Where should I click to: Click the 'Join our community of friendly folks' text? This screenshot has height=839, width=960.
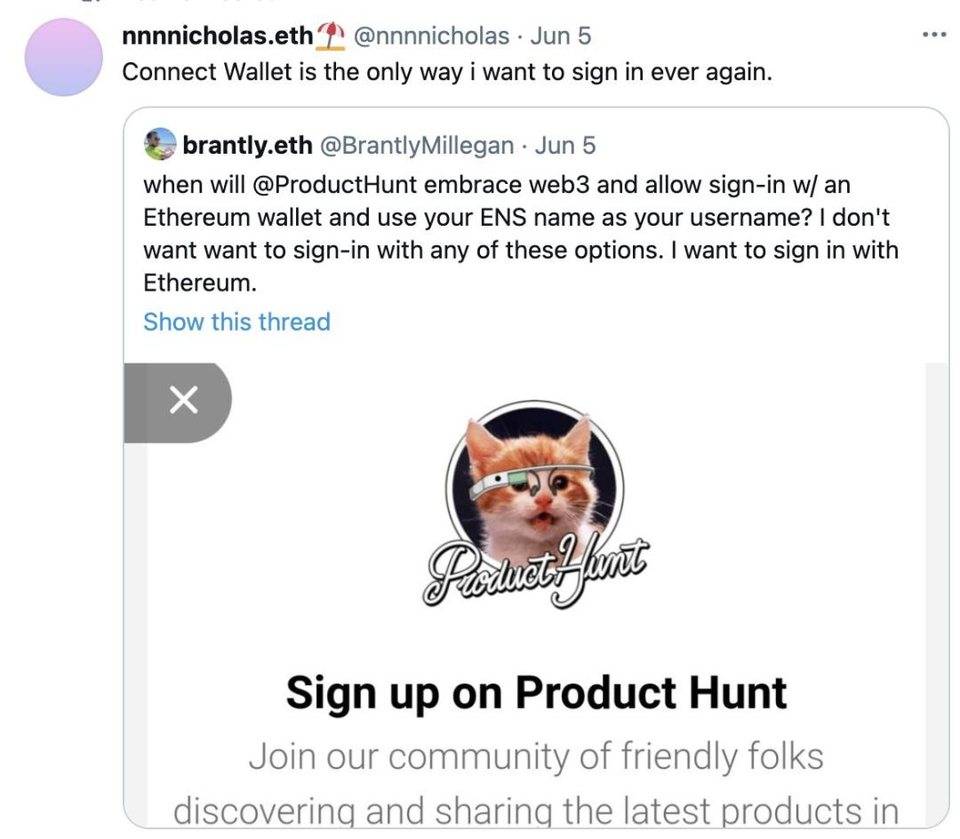[536, 756]
